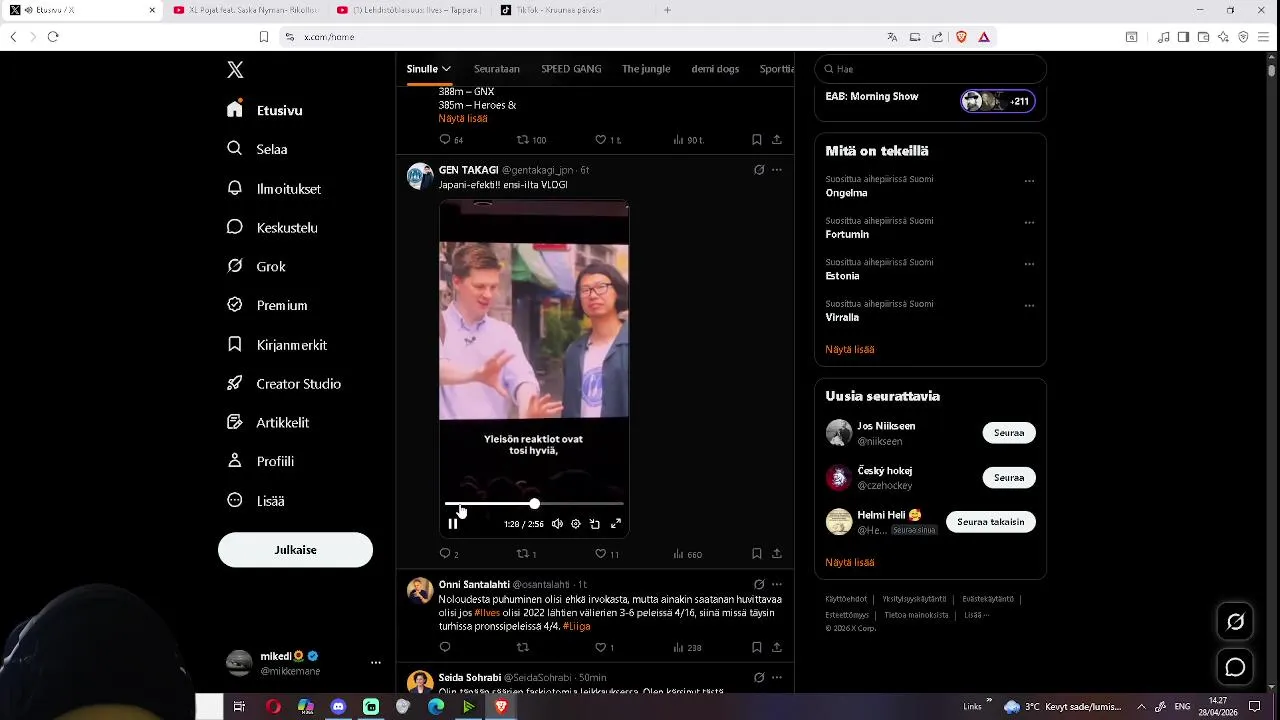This screenshot has height=720, width=1280.
Task: Open options for Fortumin trend
Action: (1029, 223)
